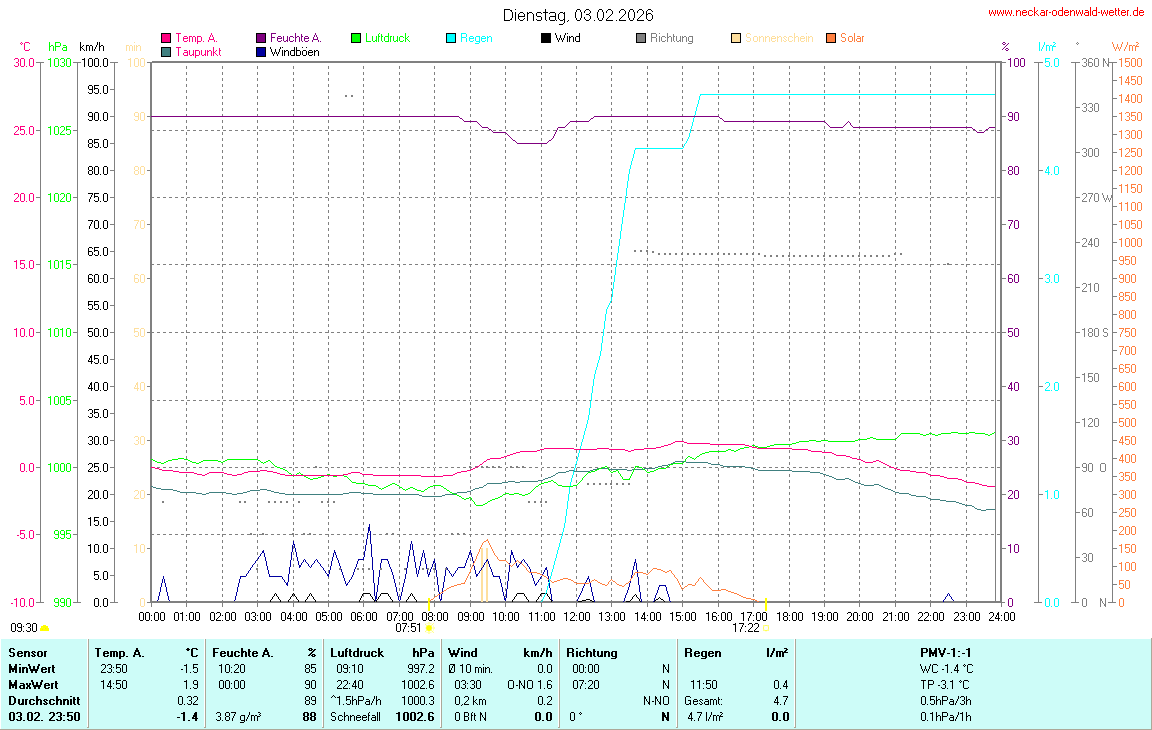
Task: Select the cyan Regen legend marker
Action: pyautogui.click(x=451, y=38)
